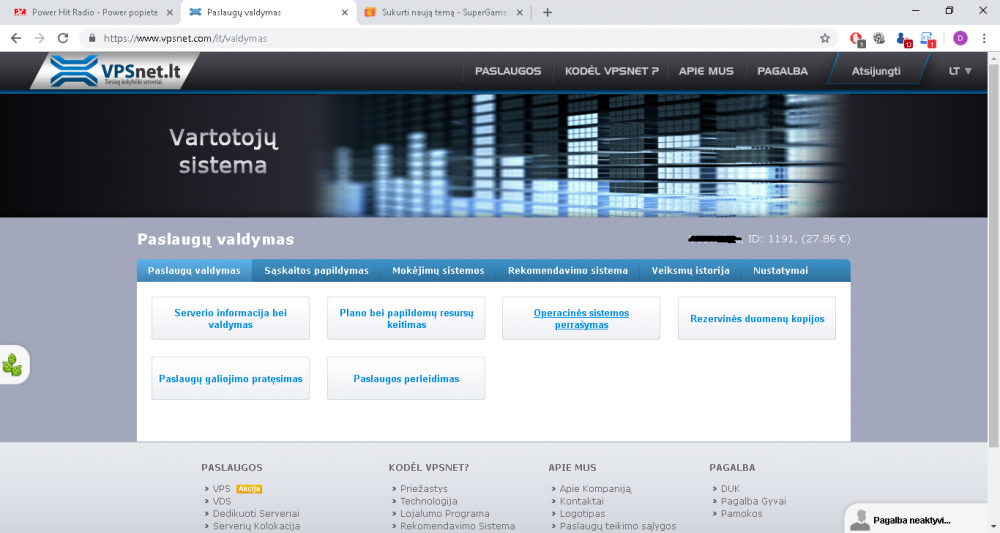1000x533 pixels.
Task: Expand the LT language dropdown
Action: click(x=959, y=71)
